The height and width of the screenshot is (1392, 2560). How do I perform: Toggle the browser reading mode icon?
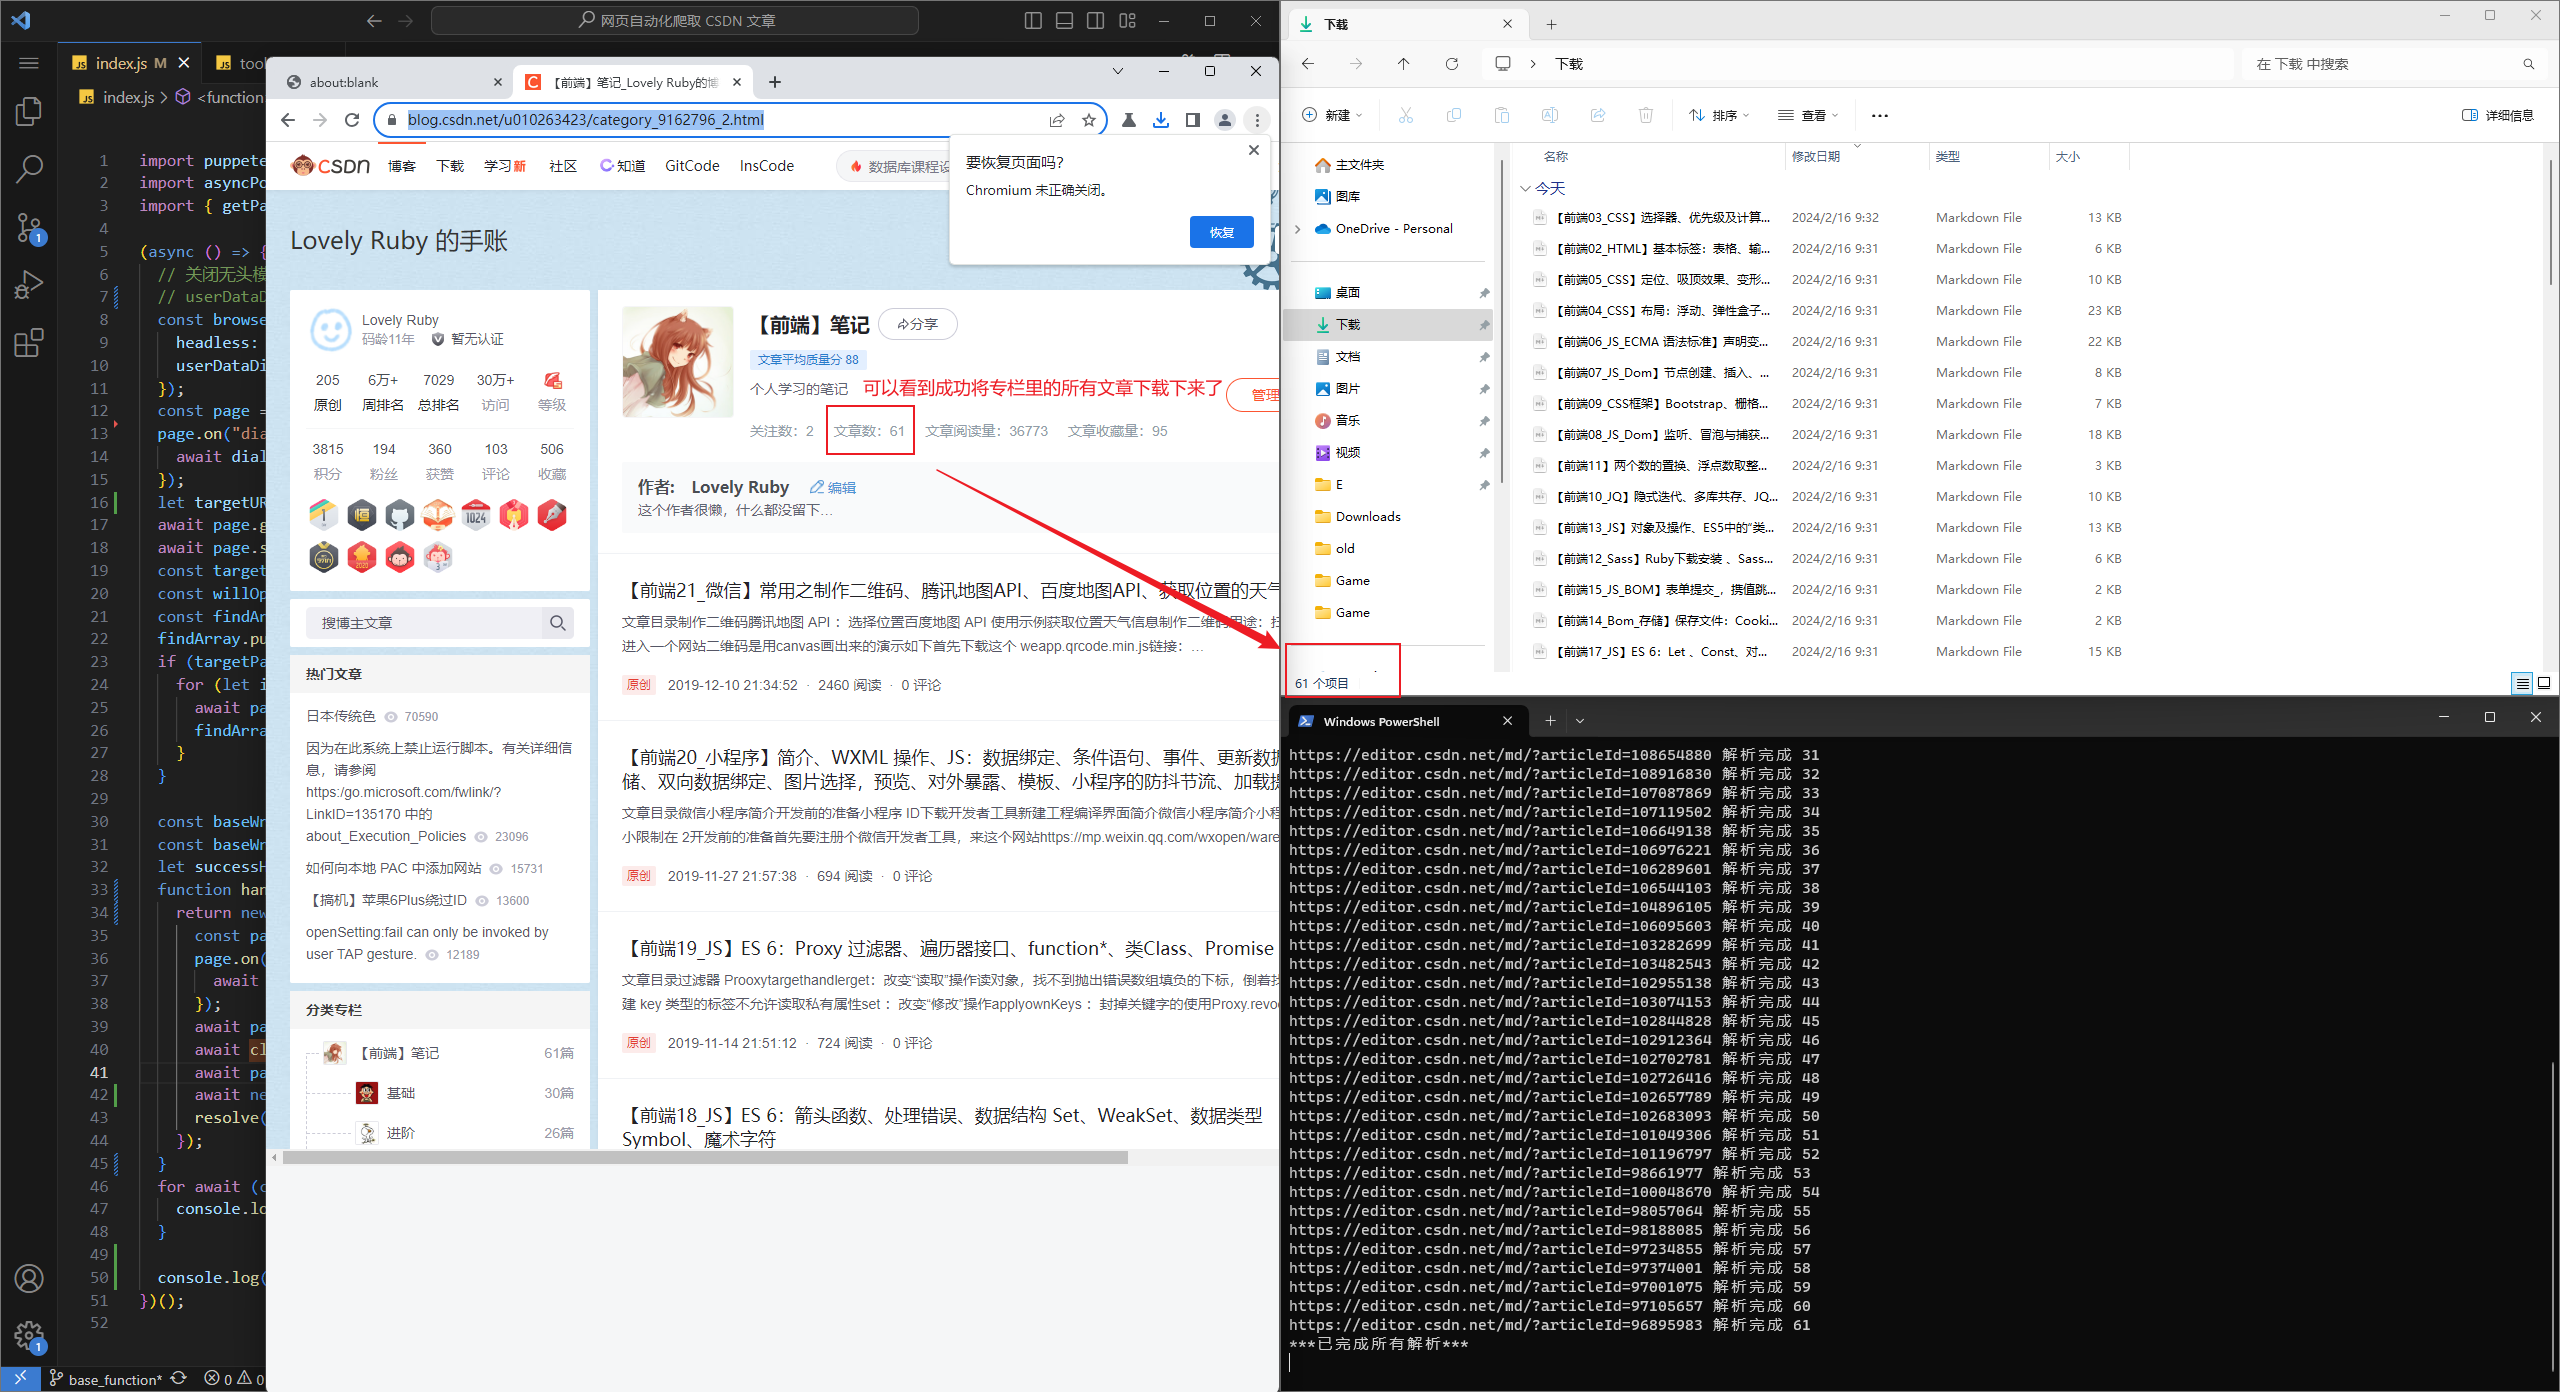pos(1193,118)
